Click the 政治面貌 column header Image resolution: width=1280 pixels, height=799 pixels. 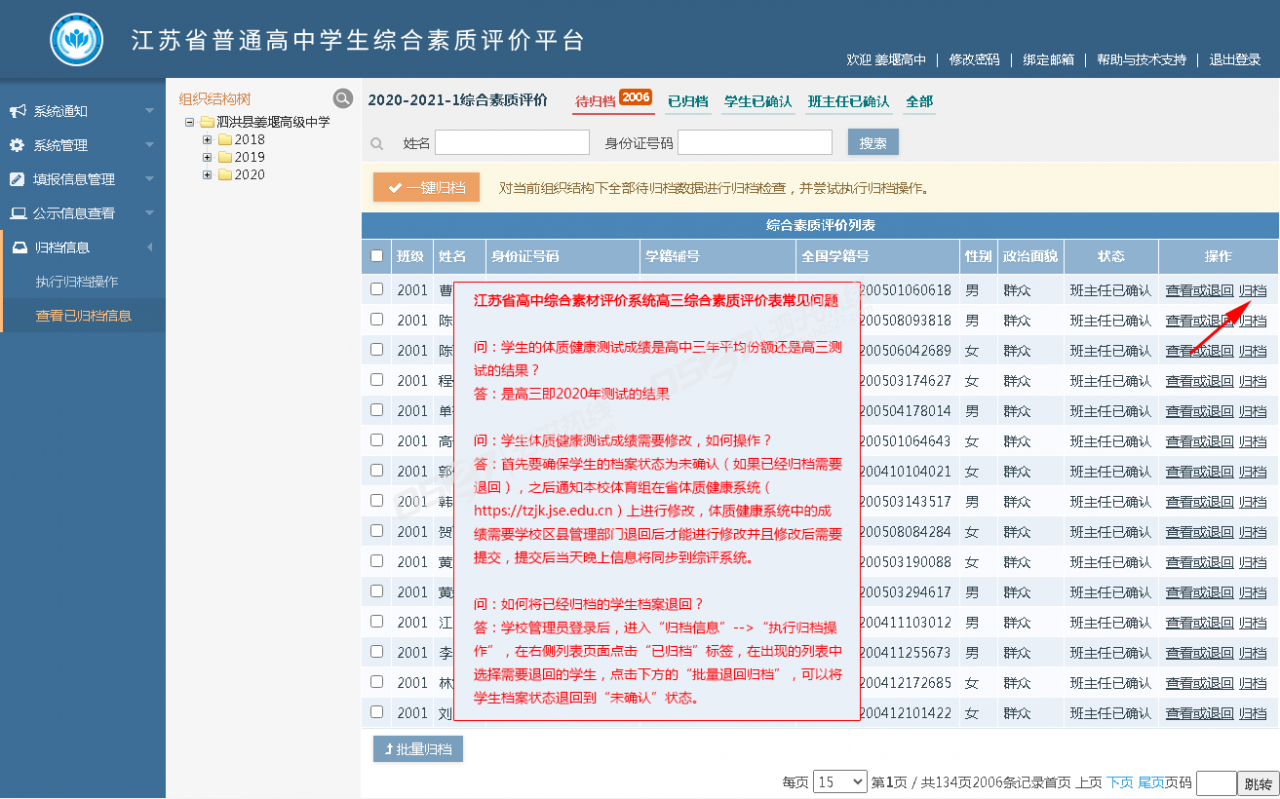(x=1030, y=256)
